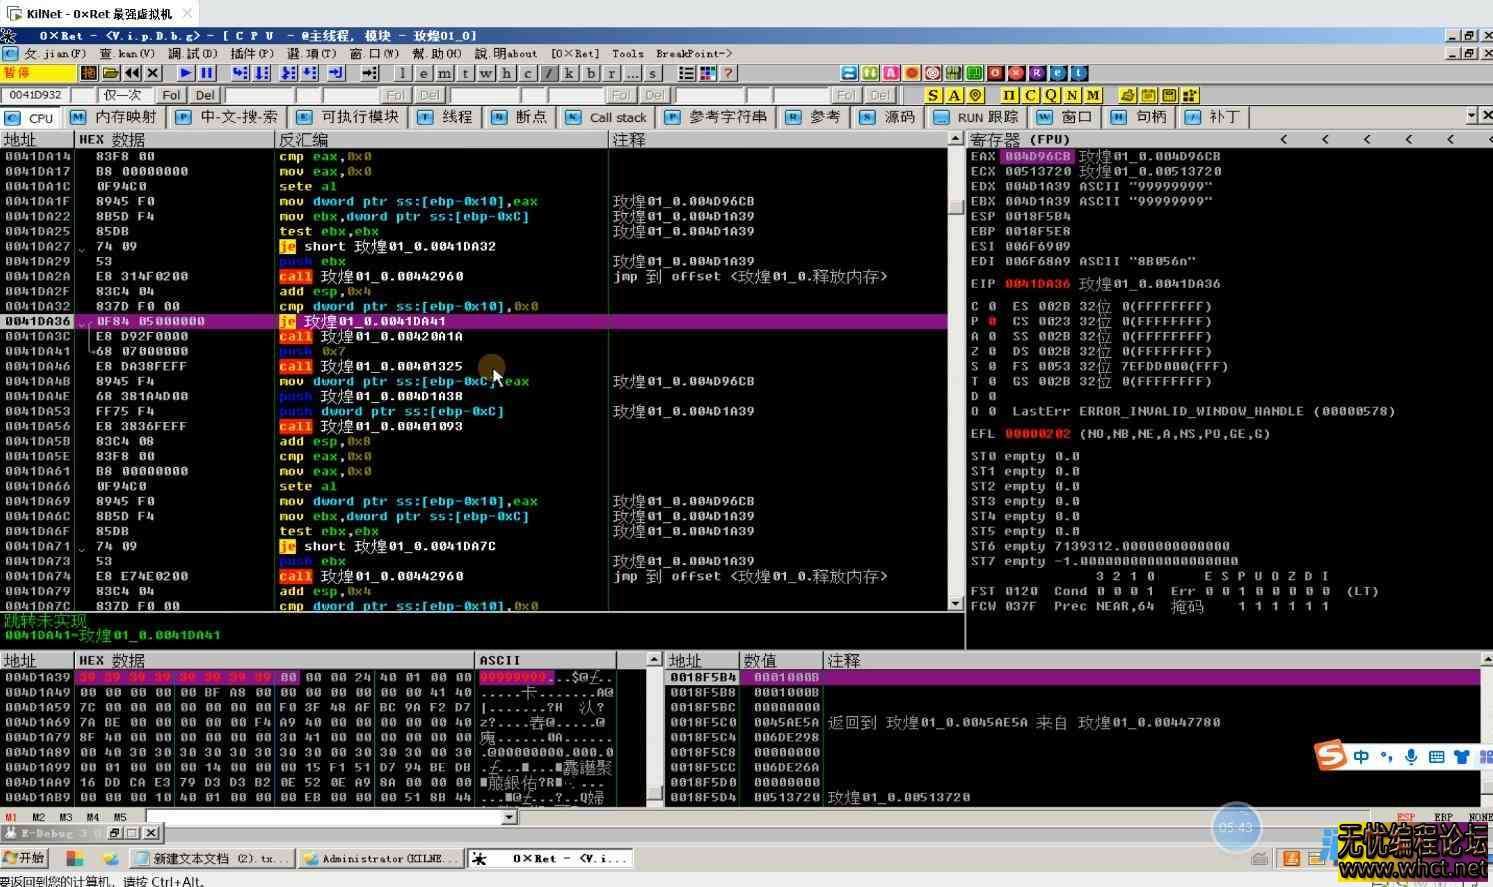
Task: Click the first enabled Del button
Action: 205,95
